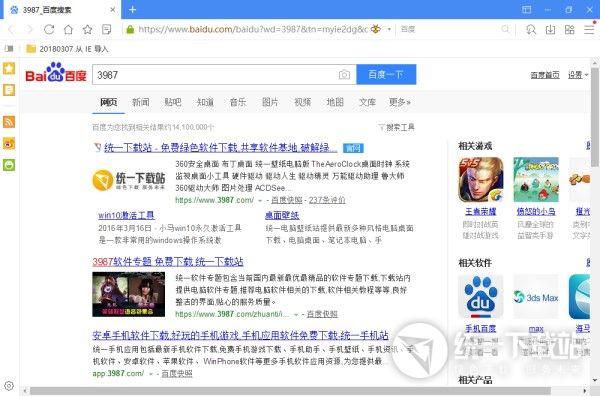The image size is (600, 396).
Task: Open the camera image search icon
Action: 344,75
